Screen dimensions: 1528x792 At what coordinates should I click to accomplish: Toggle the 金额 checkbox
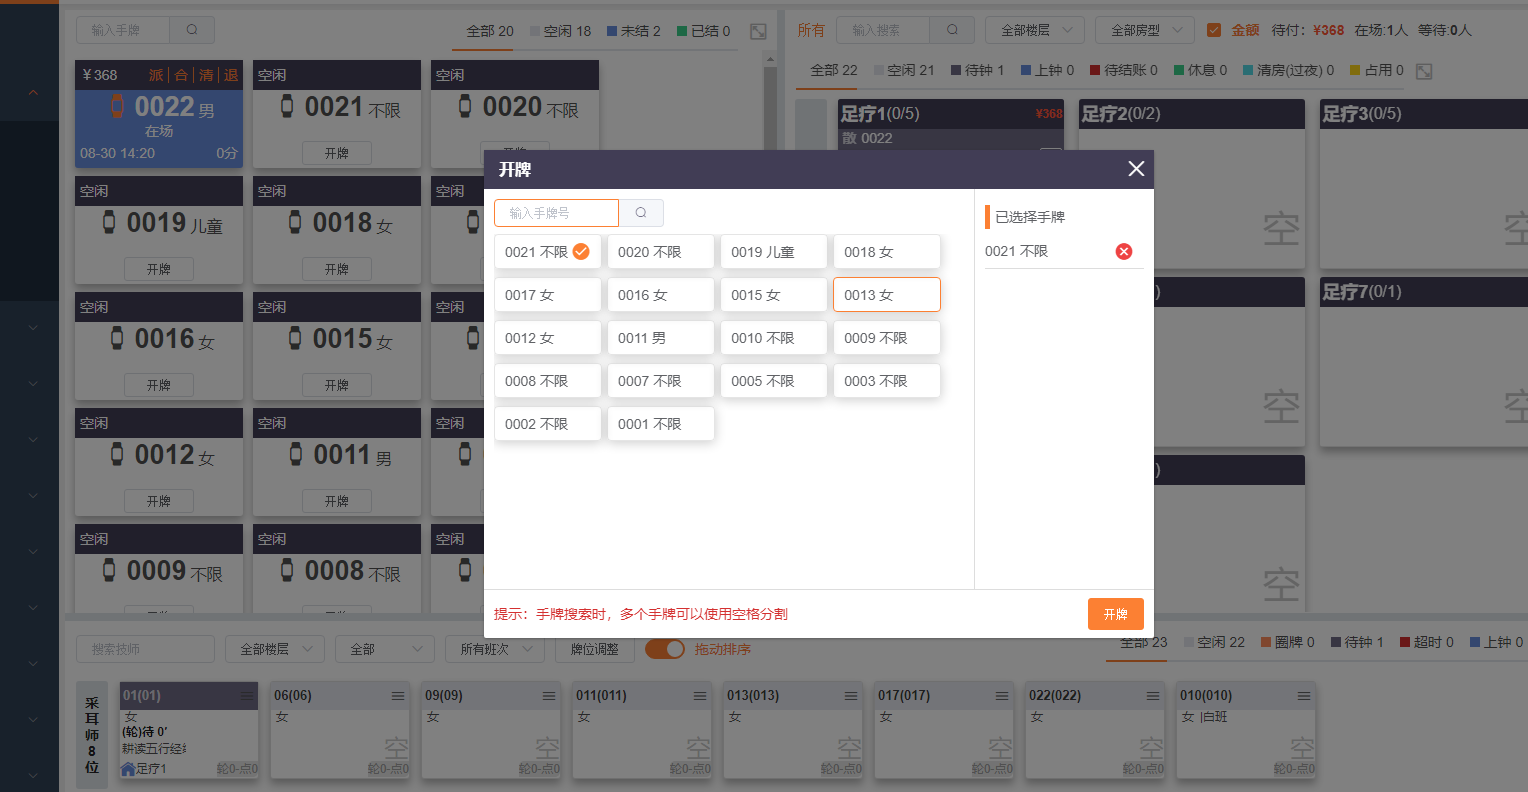[x=1214, y=30]
